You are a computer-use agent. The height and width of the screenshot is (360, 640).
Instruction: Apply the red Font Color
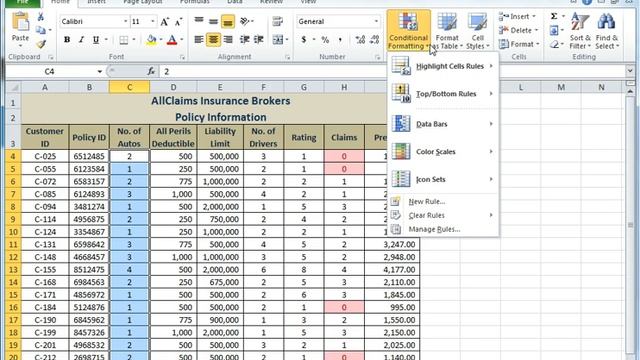click(172, 40)
